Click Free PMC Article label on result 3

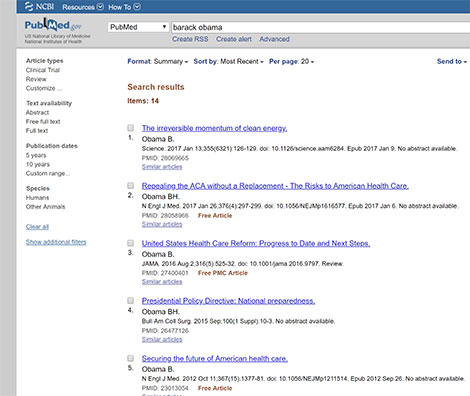tap(223, 273)
